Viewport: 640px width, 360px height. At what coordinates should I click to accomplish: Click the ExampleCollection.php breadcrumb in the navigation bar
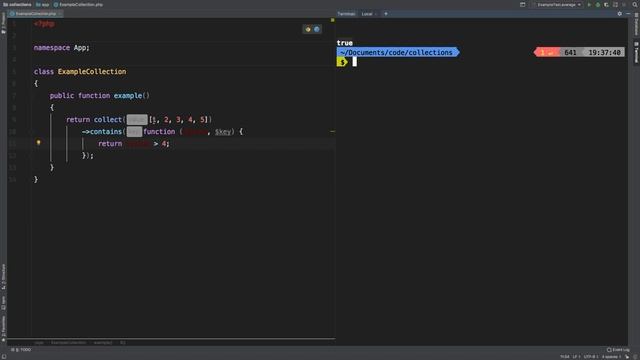[x=78, y=4]
